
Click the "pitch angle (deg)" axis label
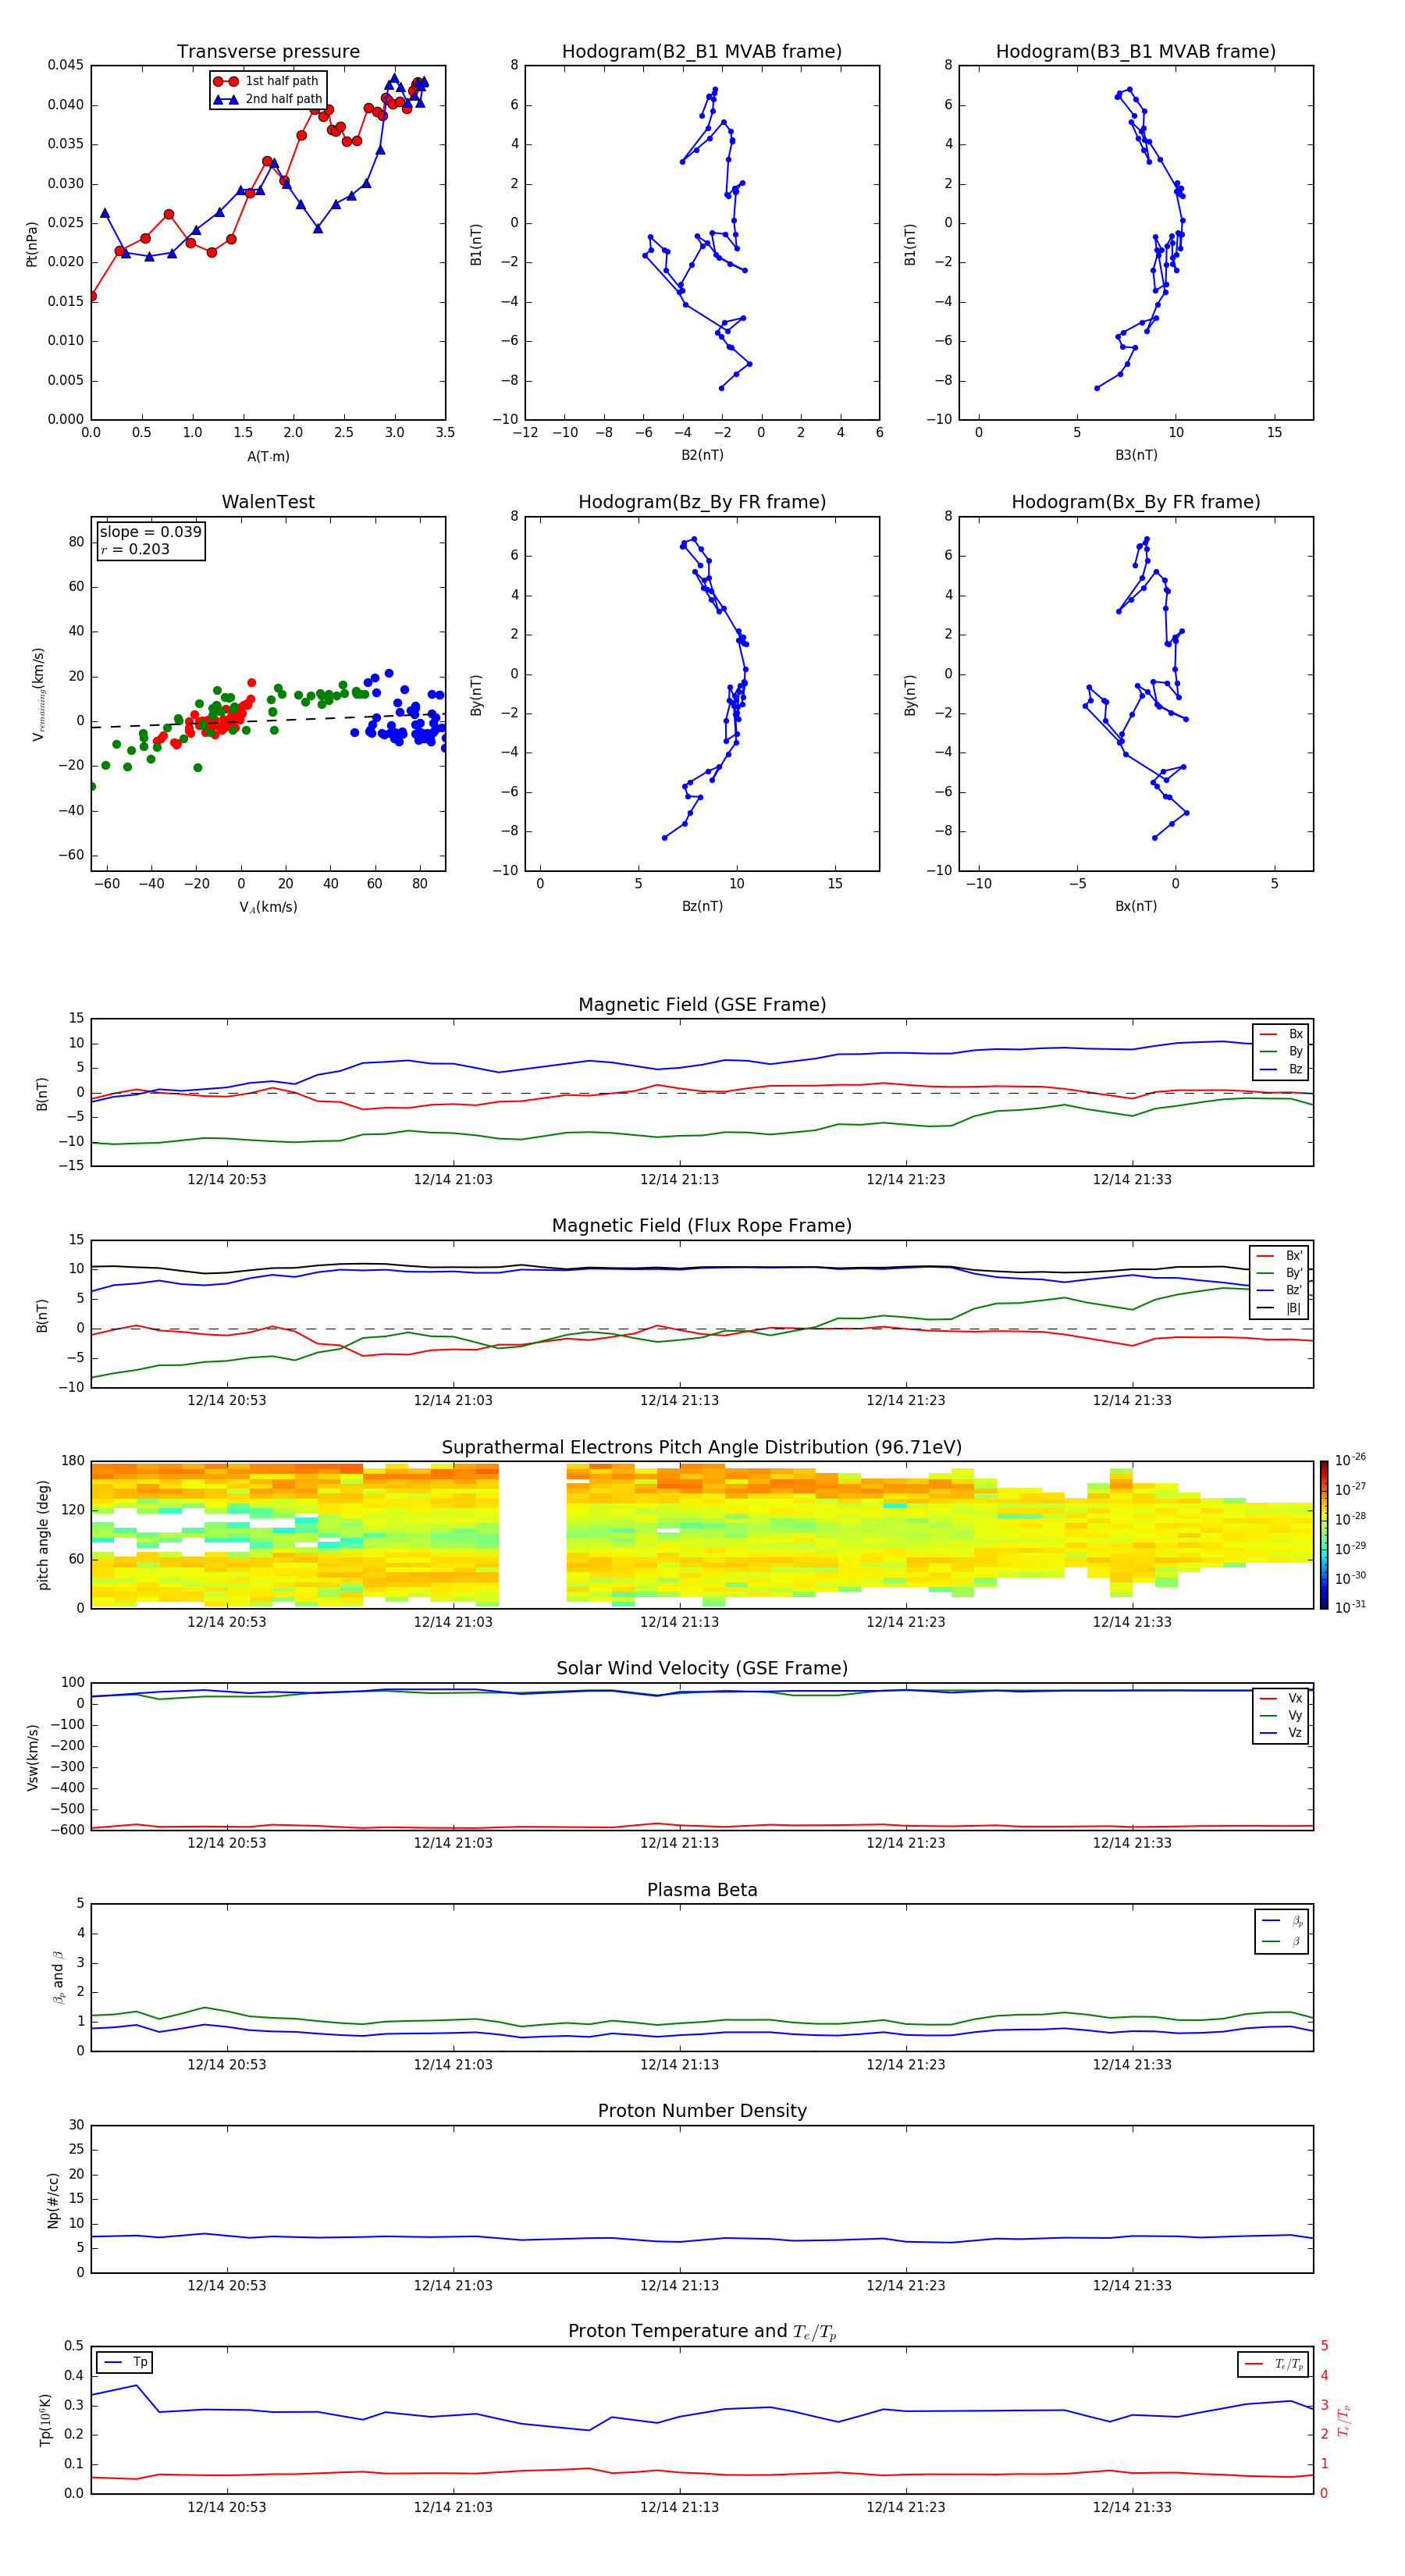point(43,1535)
